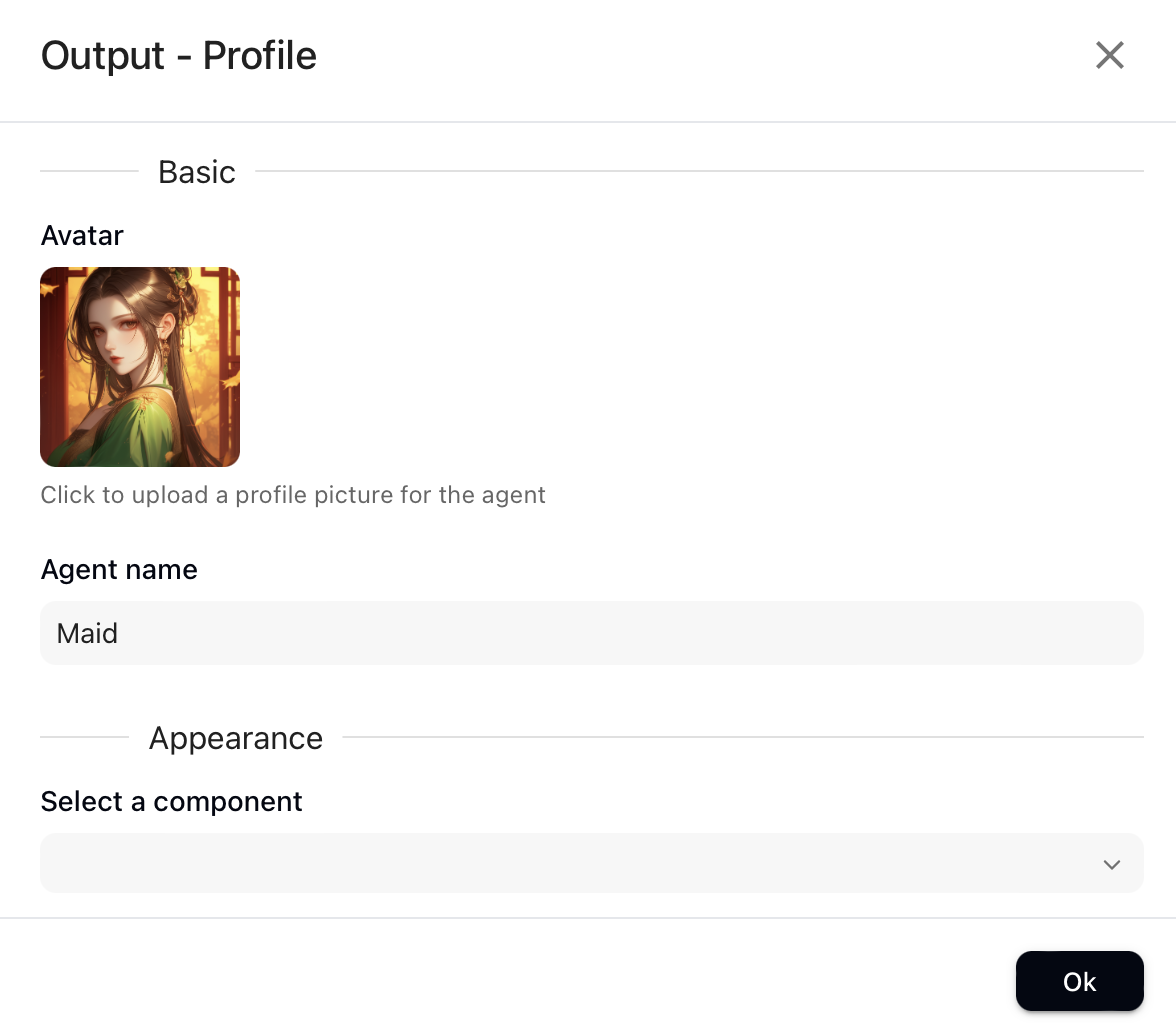Click the Basic section heading
Screen dimensions: 1176x1032
pyautogui.click(x=197, y=172)
